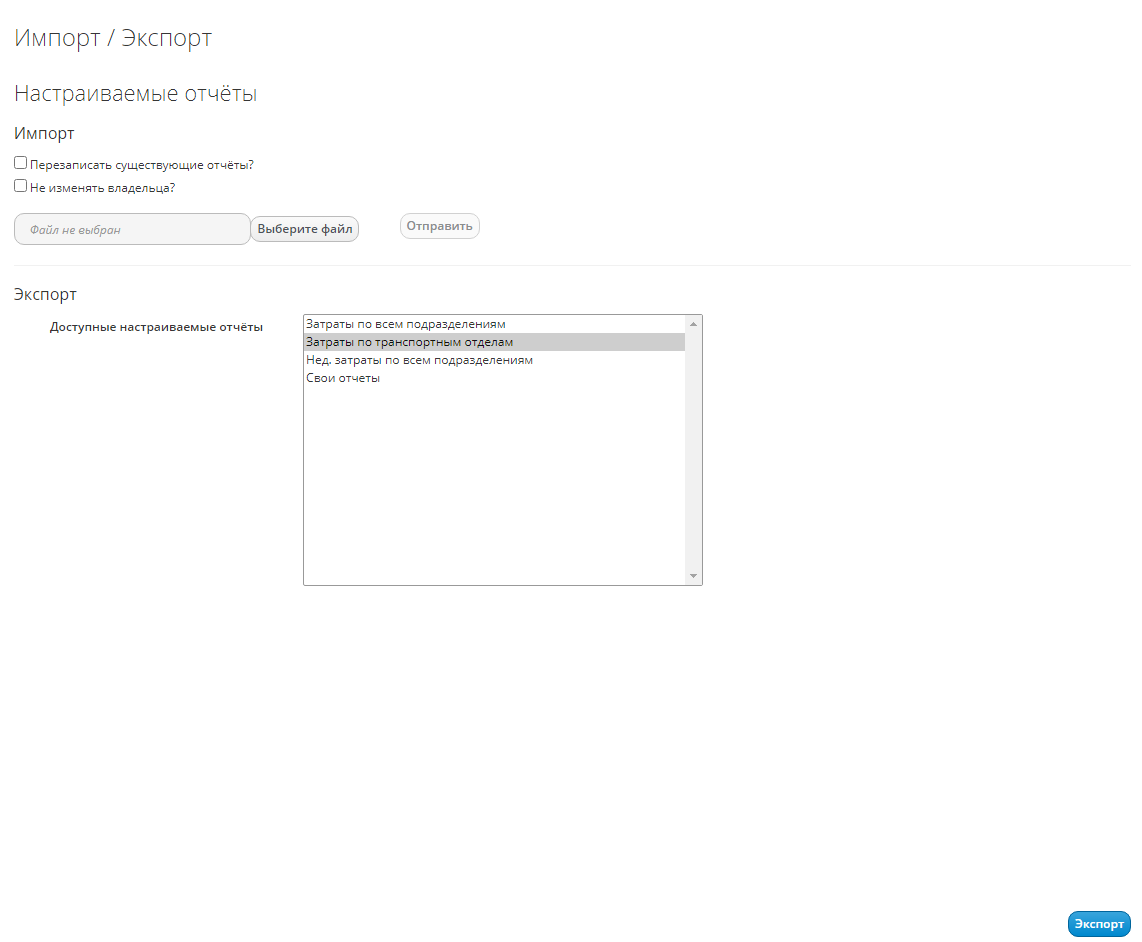Click the "Доступные настраиваемые отчёты" label
The height and width of the screenshot is (942, 1142).
point(156,327)
